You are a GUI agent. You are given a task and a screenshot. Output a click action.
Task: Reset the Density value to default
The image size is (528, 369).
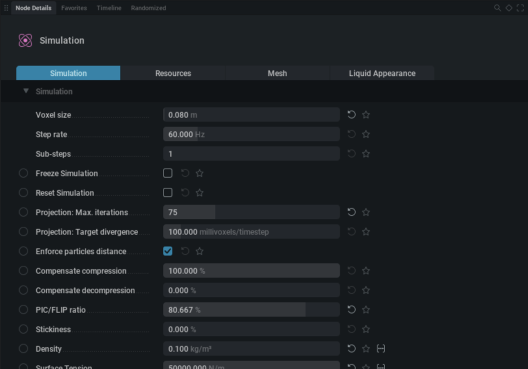pos(352,348)
